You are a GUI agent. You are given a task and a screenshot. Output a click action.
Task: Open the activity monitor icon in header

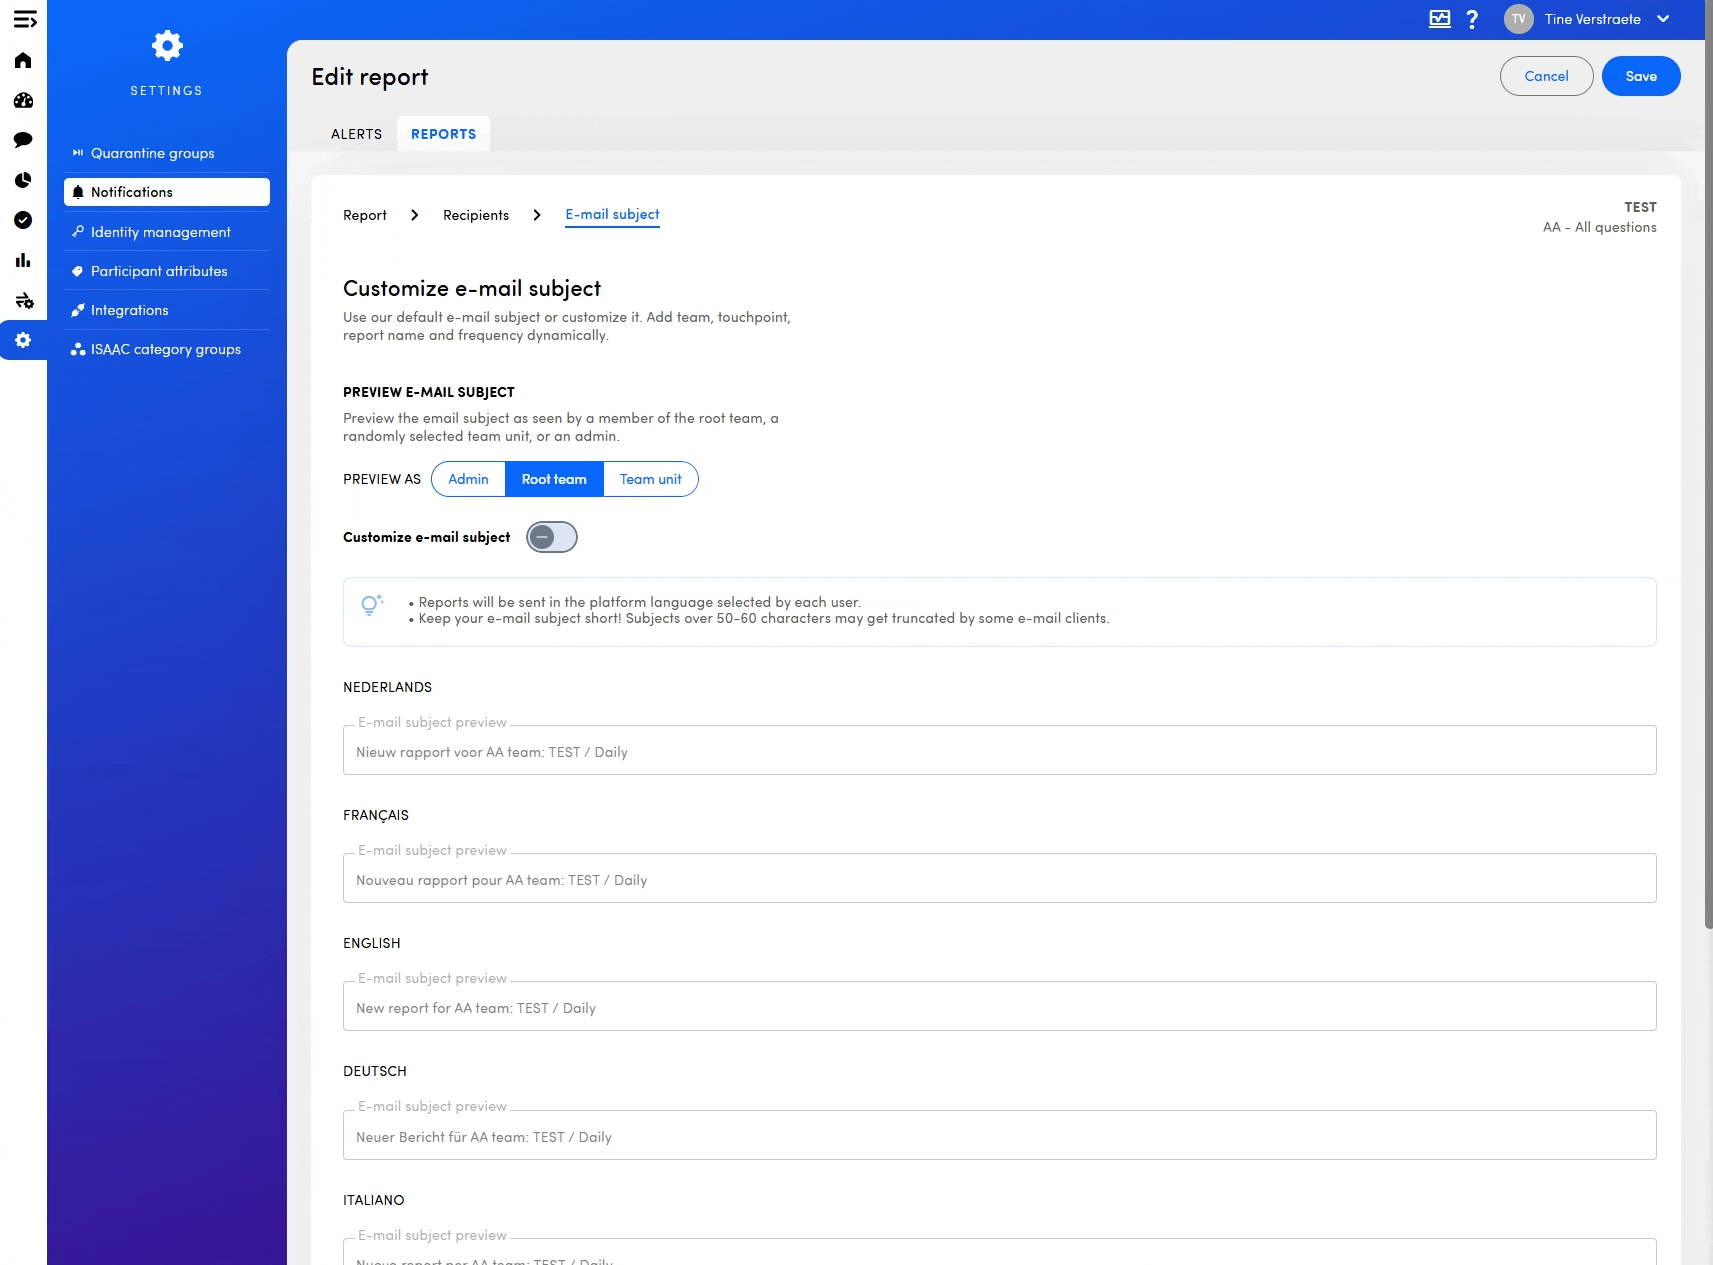tap(1439, 19)
